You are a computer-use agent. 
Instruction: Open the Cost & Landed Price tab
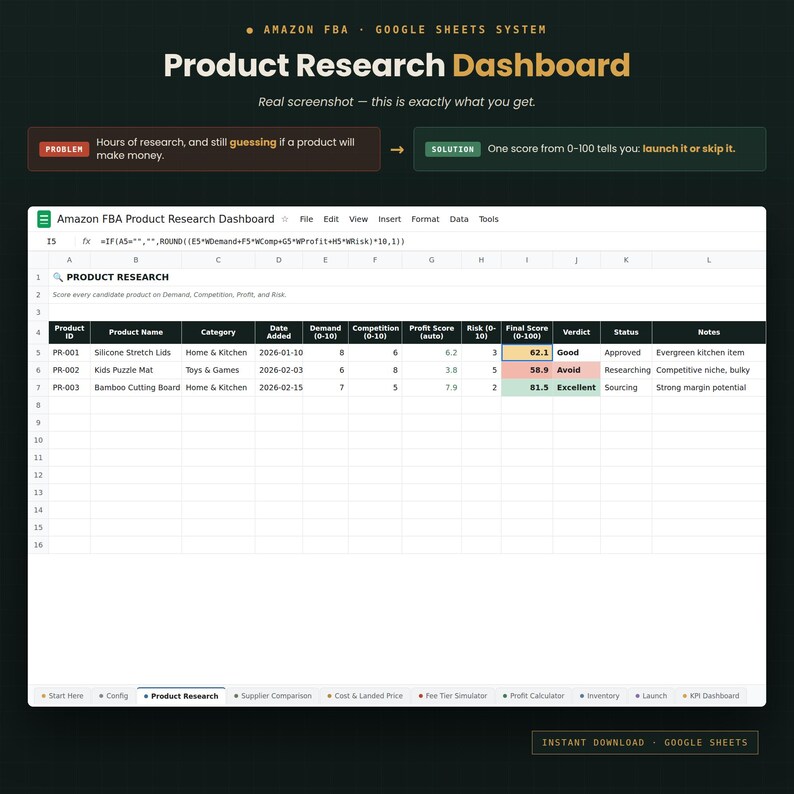(x=365, y=696)
